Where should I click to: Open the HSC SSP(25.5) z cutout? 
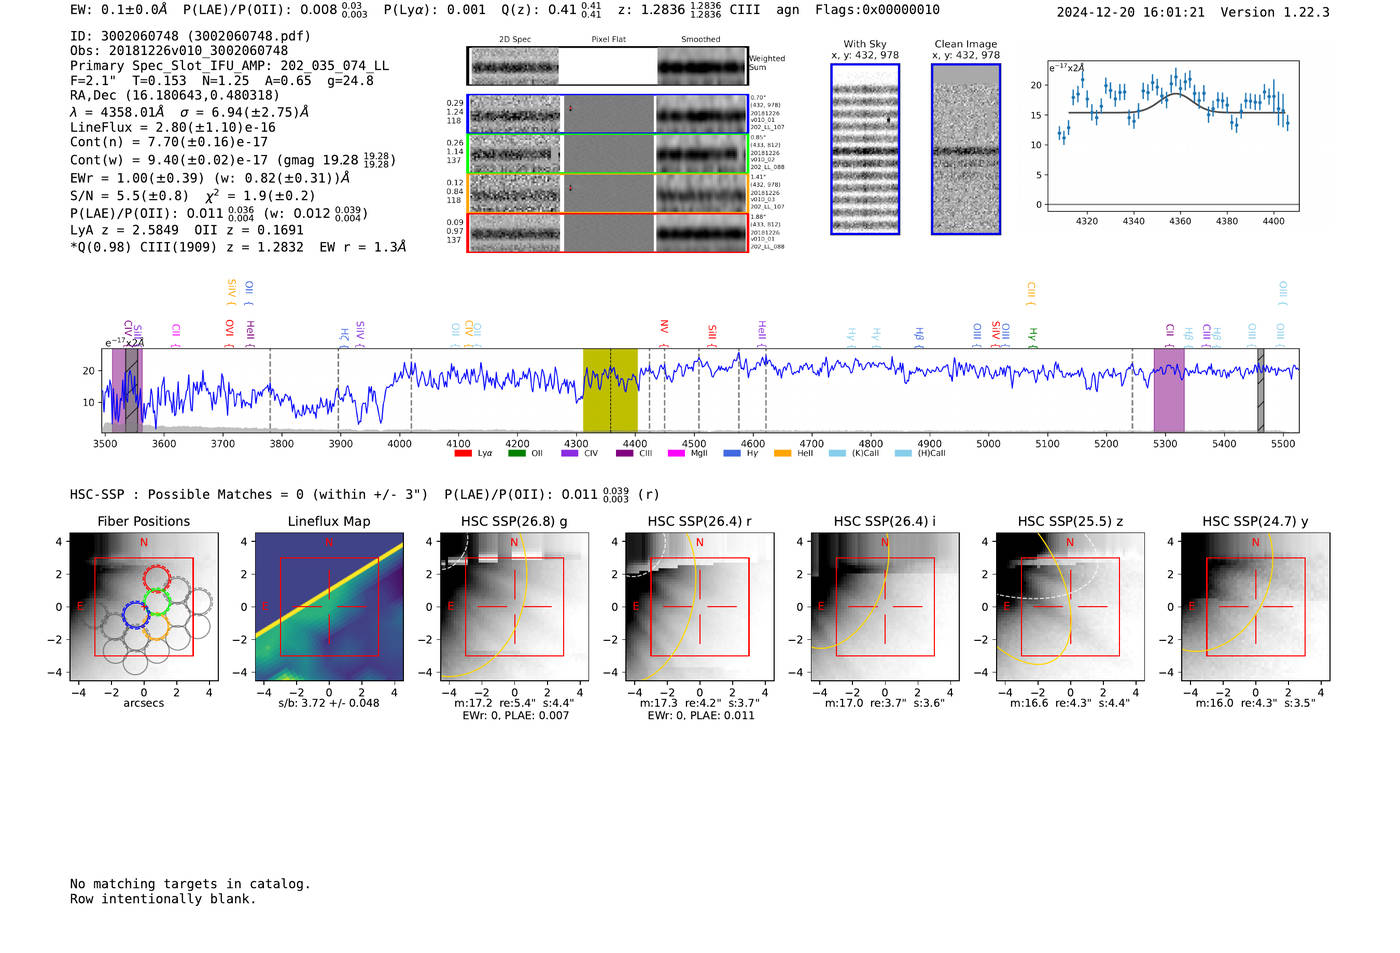pos(1070,607)
